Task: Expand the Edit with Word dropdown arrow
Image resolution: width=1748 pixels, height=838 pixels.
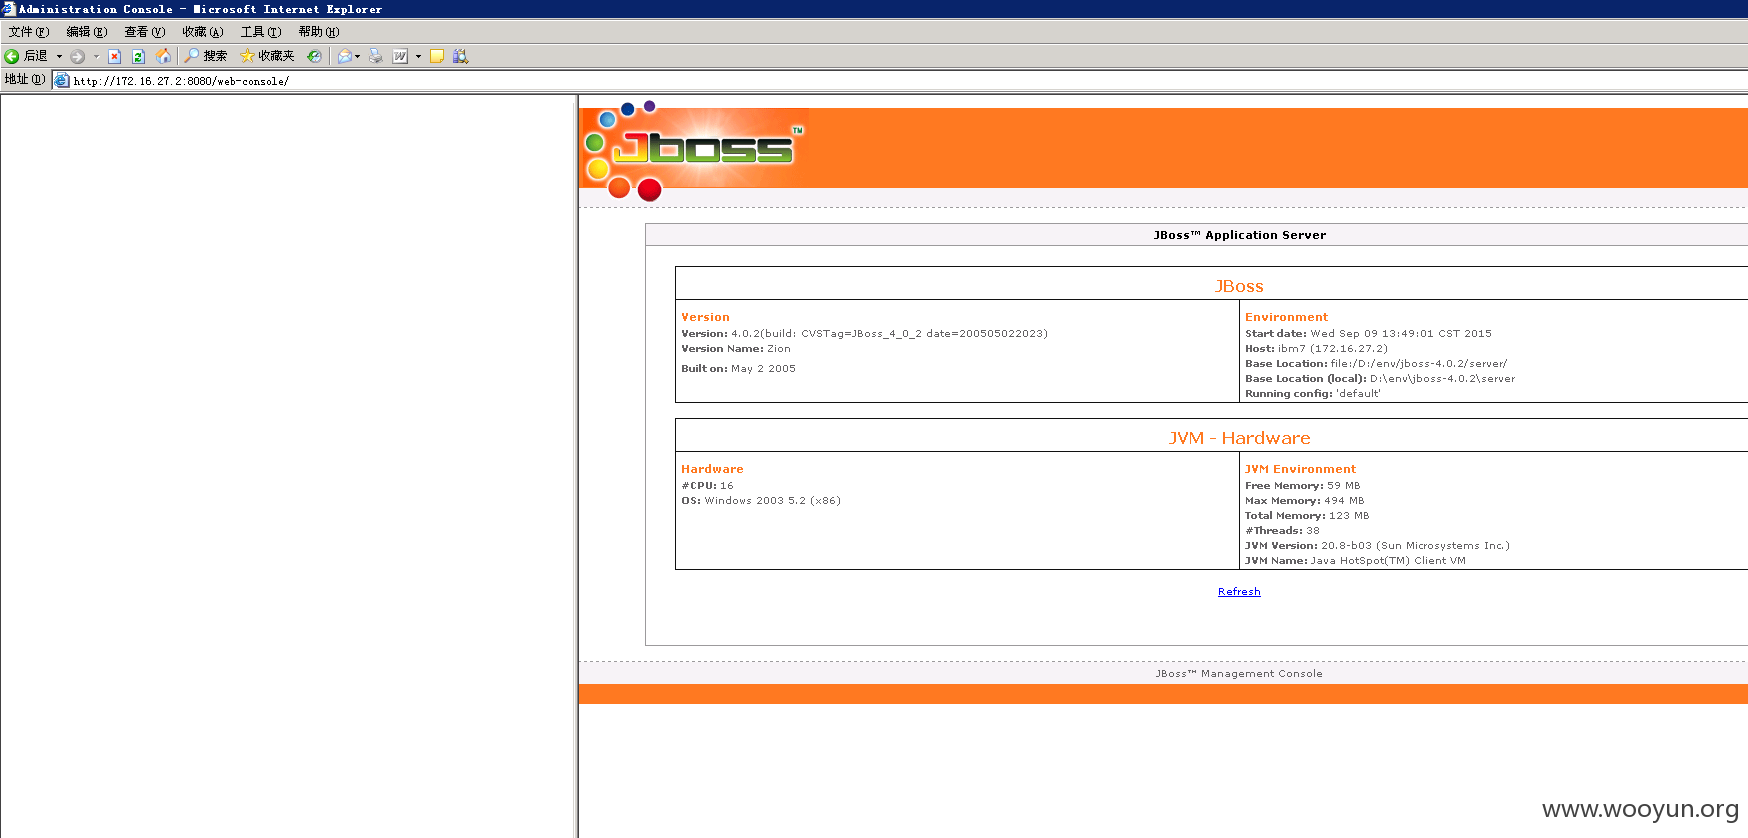Action: pyautogui.click(x=418, y=56)
